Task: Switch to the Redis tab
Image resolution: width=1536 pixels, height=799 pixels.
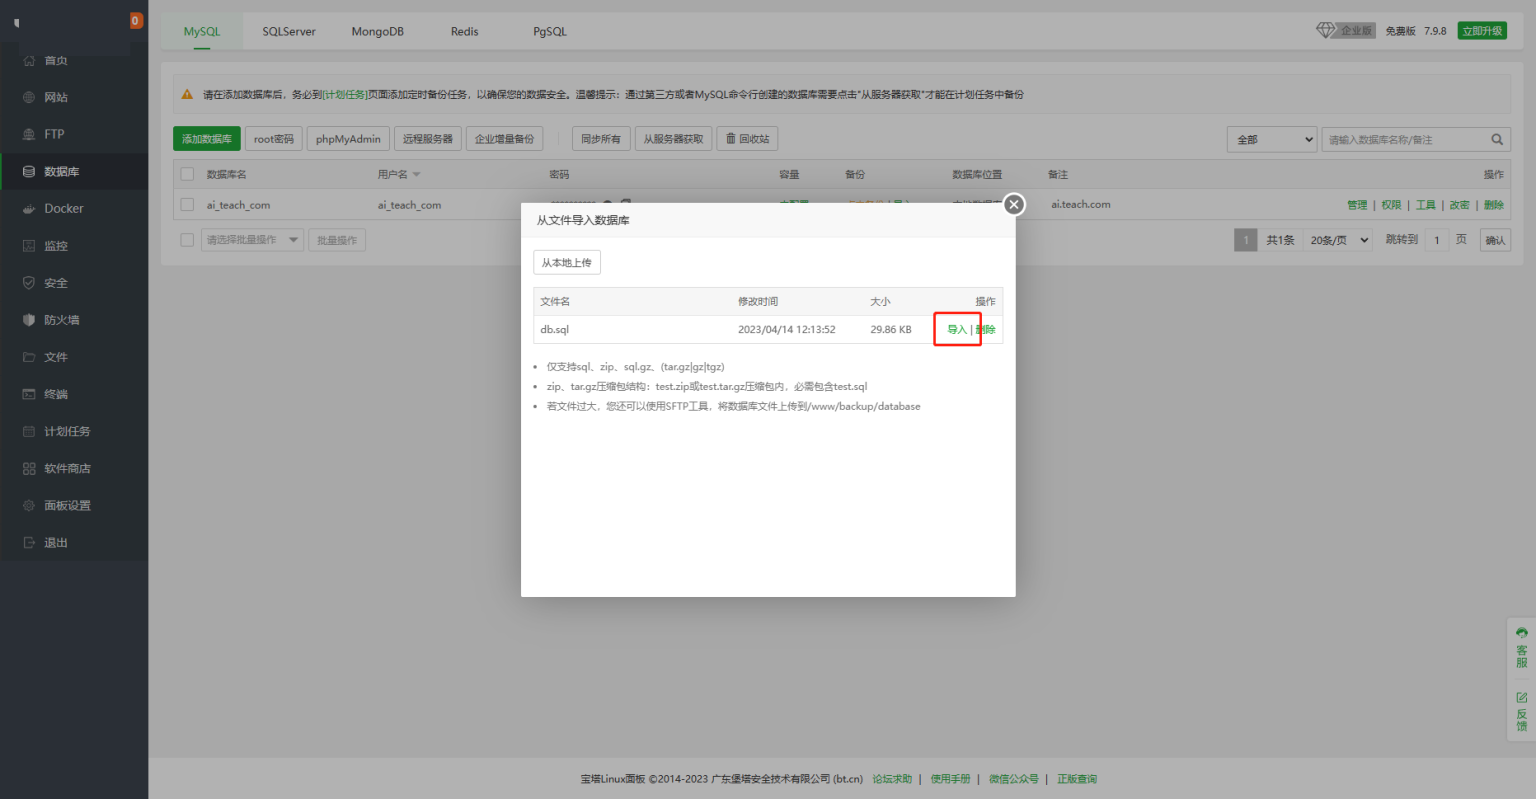Action: coord(463,31)
